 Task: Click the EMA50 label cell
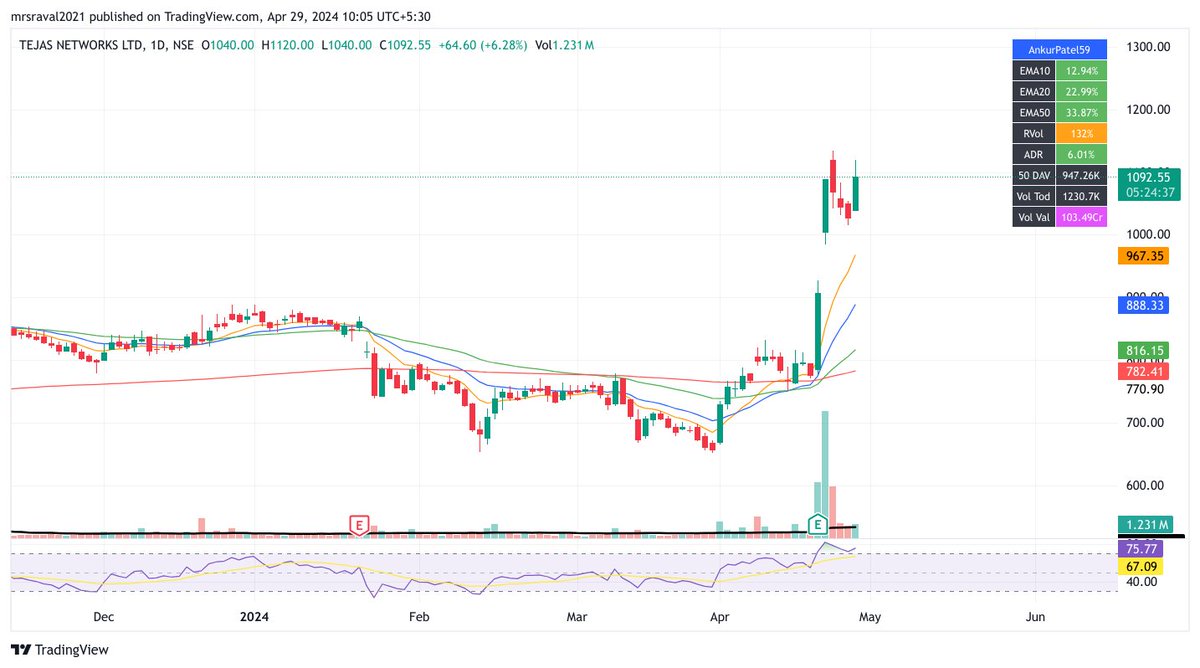[1034, 112]
